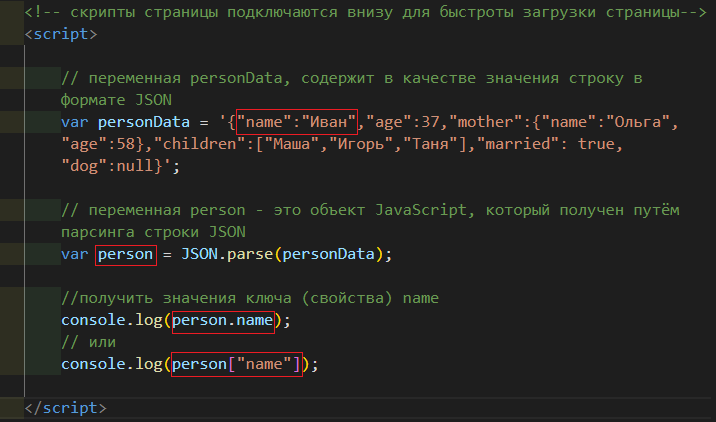Click comment 'получить значения ключа (свойства) name'

click(250, 298)
